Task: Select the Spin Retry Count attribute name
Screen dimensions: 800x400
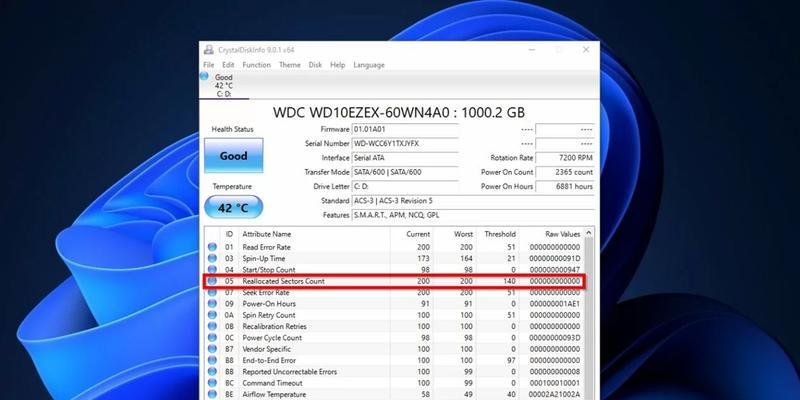Action: (x=269, y=315)
